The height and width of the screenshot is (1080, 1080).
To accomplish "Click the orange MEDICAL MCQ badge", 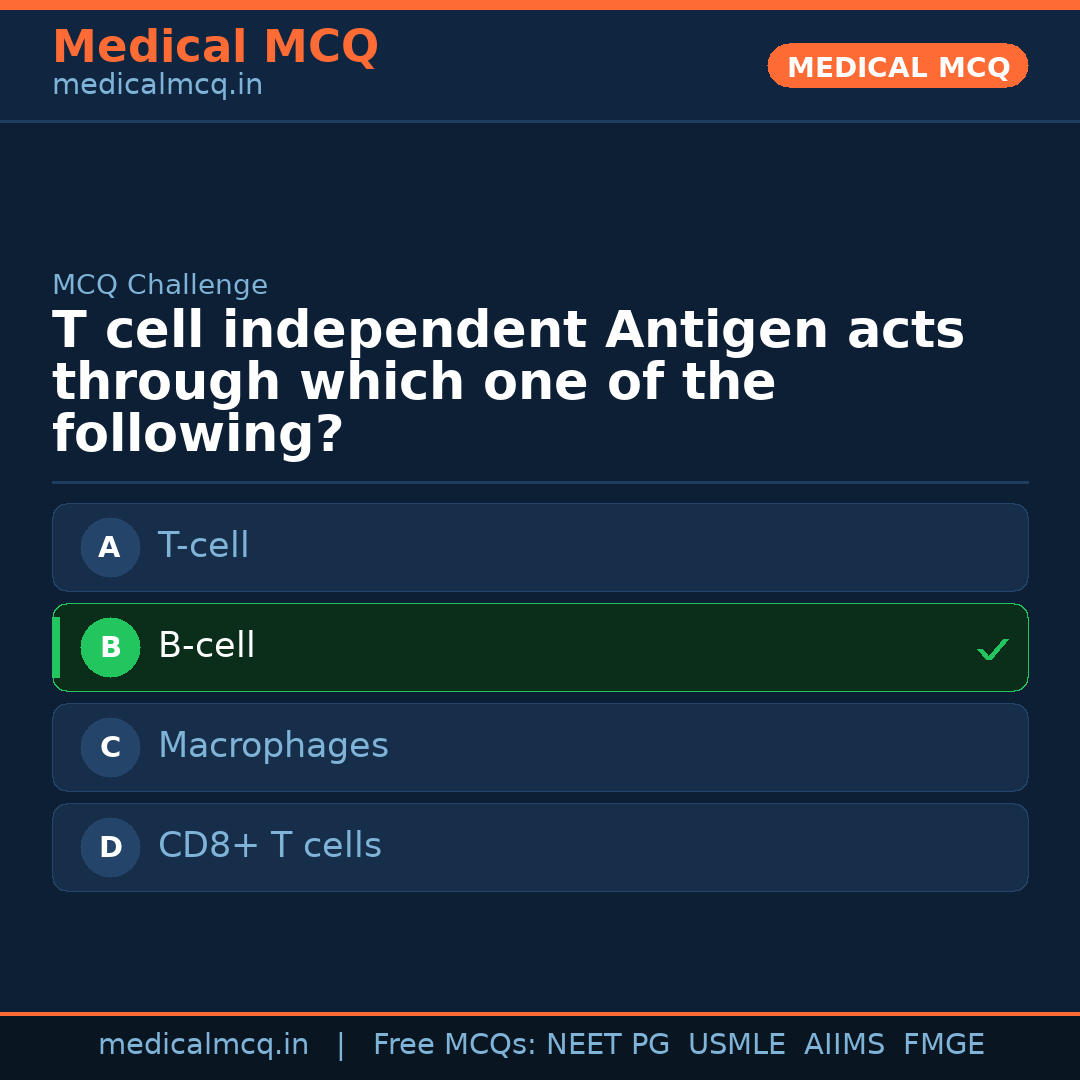I will coord(897,66).
